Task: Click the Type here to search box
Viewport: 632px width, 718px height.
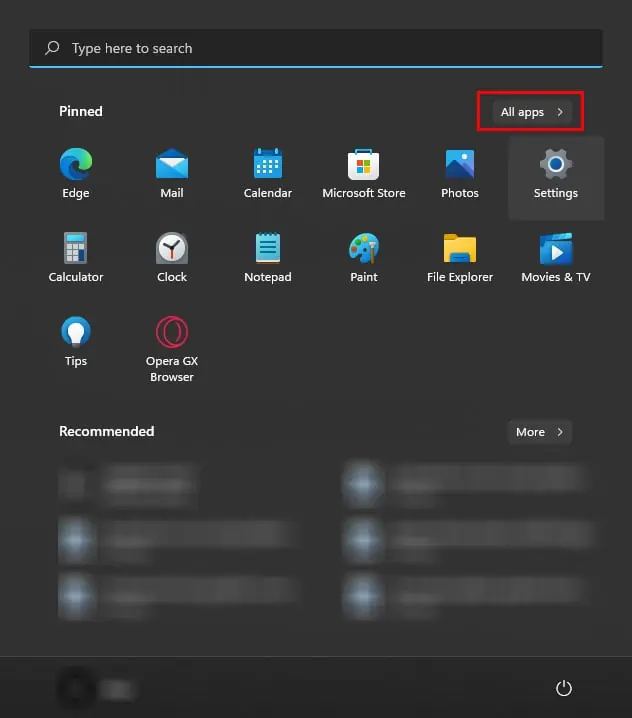Action: pyautogui.click(x=316, y=48)
